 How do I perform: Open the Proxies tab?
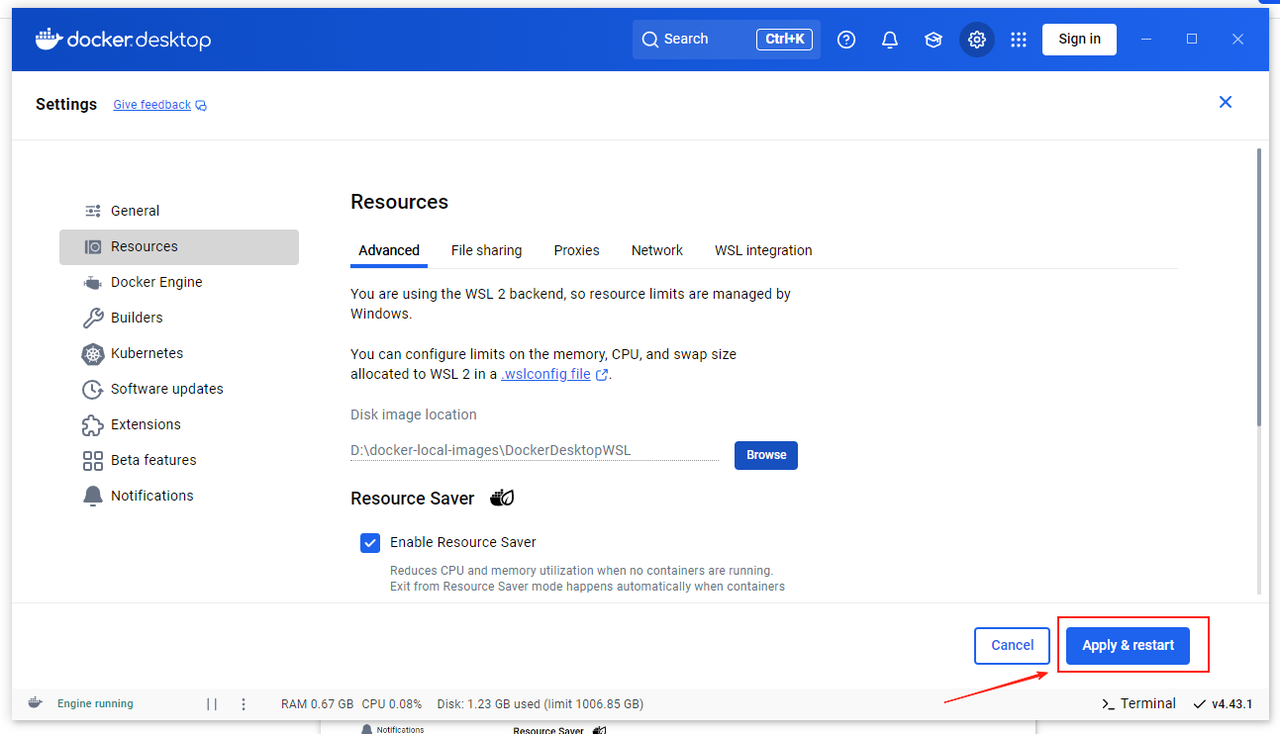pyautogui.click(x=576, y=251)
